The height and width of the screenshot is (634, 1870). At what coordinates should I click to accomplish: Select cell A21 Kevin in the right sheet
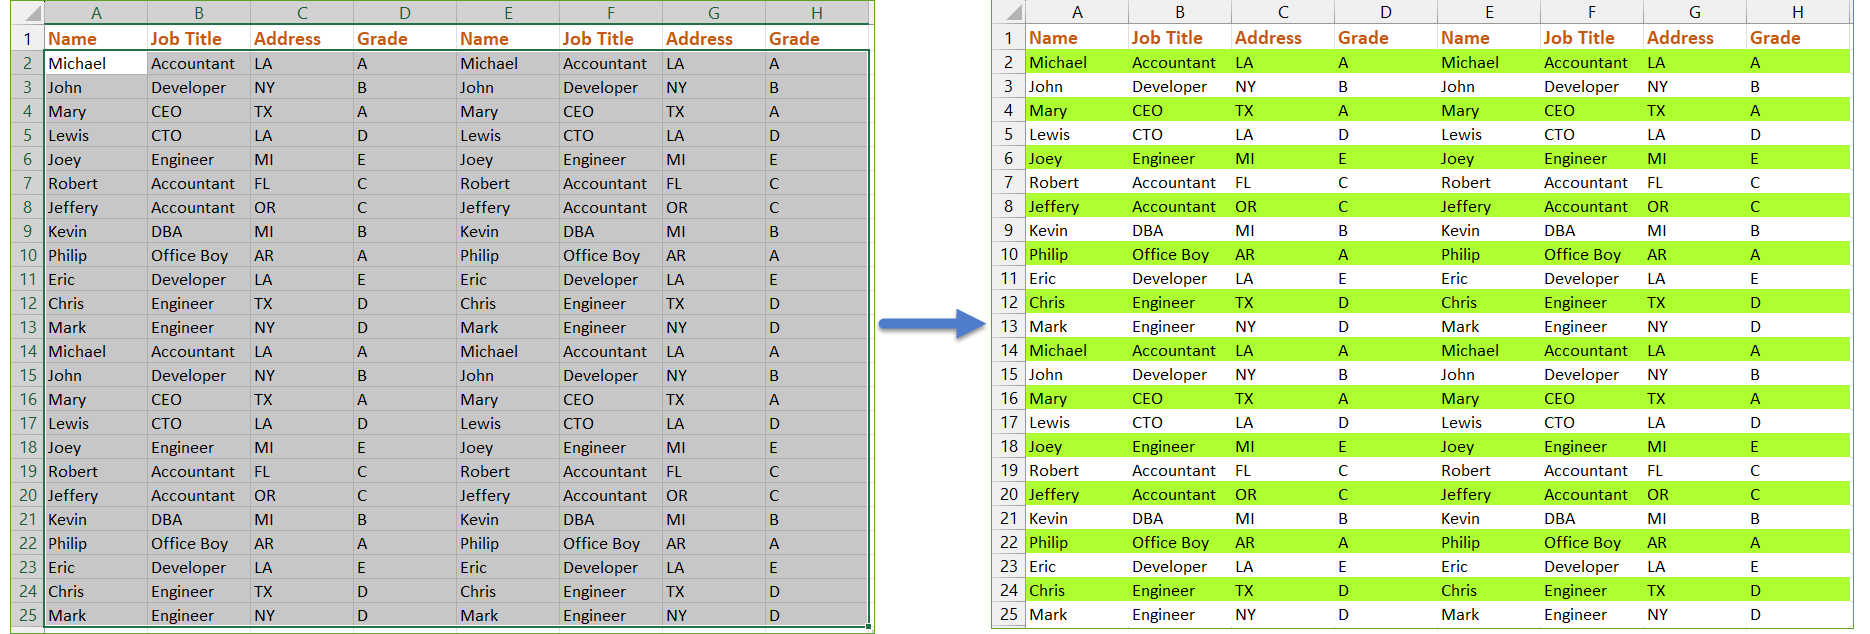pyautogui.click(x=1077, y=518)
